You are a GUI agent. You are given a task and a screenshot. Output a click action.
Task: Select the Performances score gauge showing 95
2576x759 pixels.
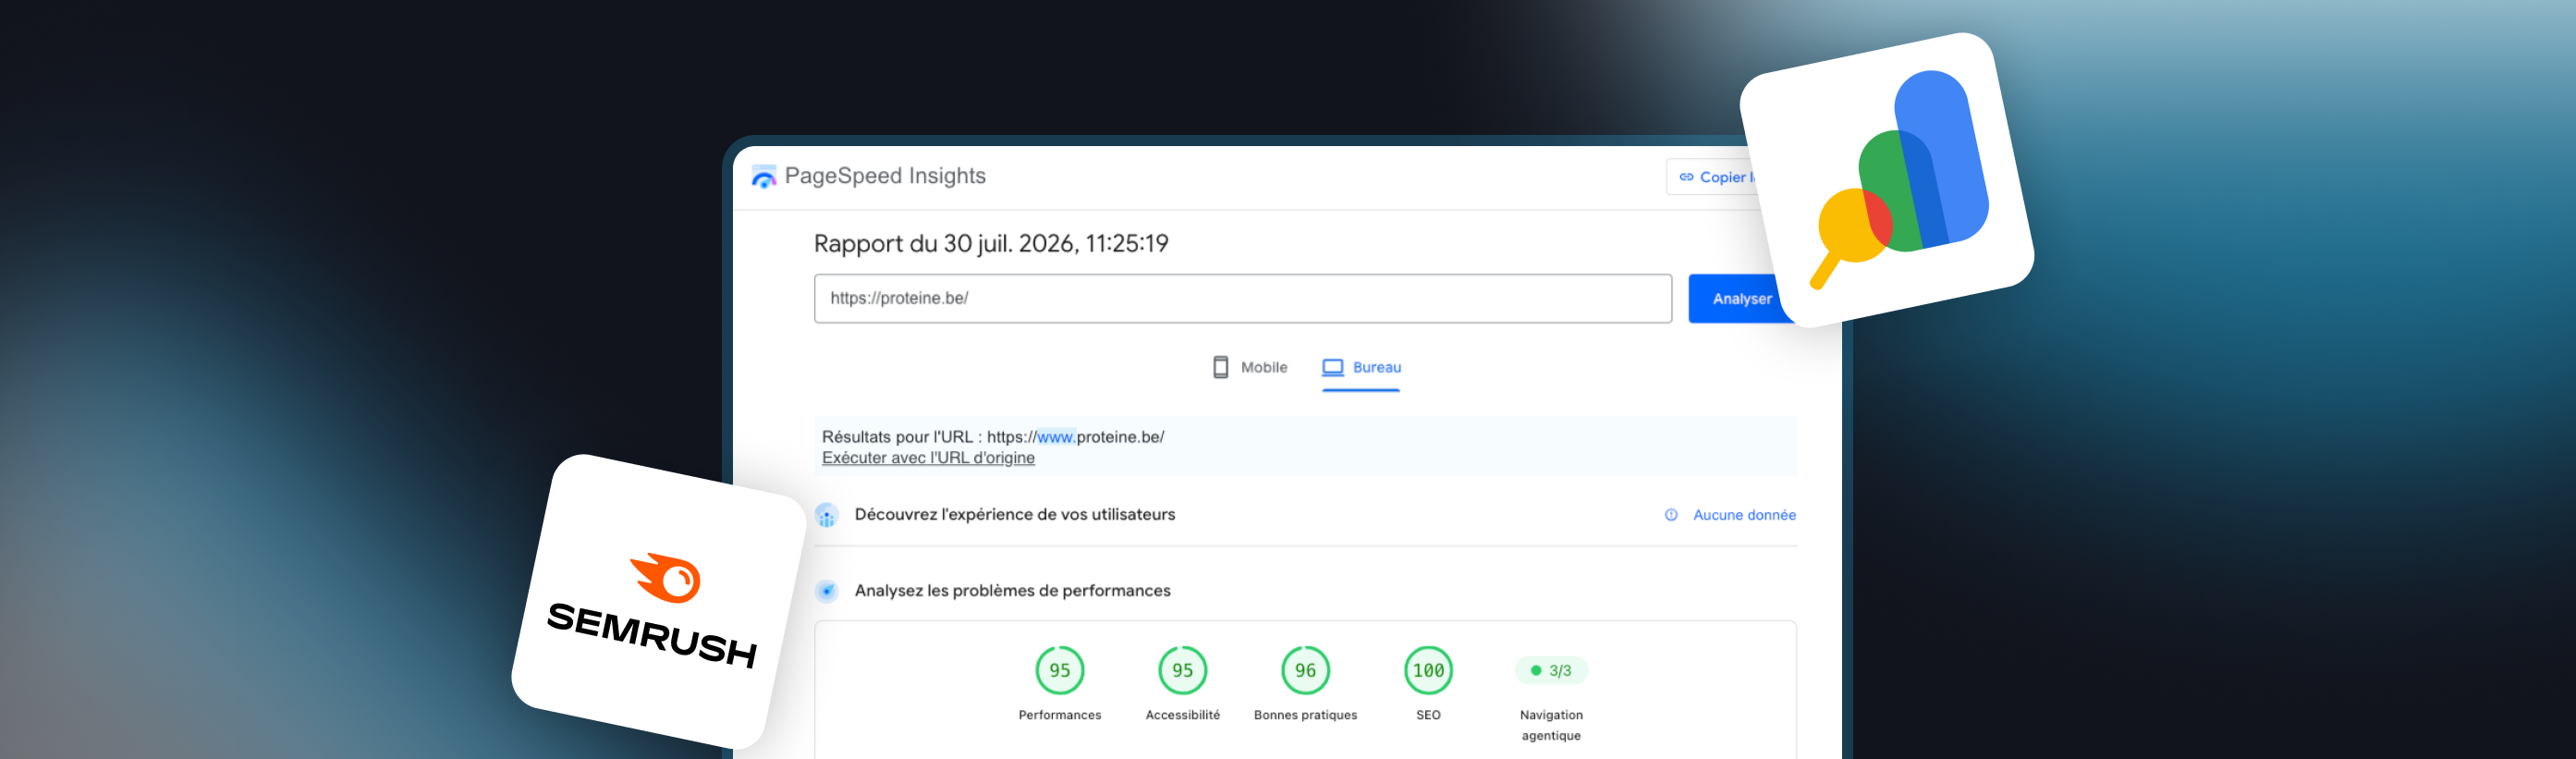[1059, 670]
